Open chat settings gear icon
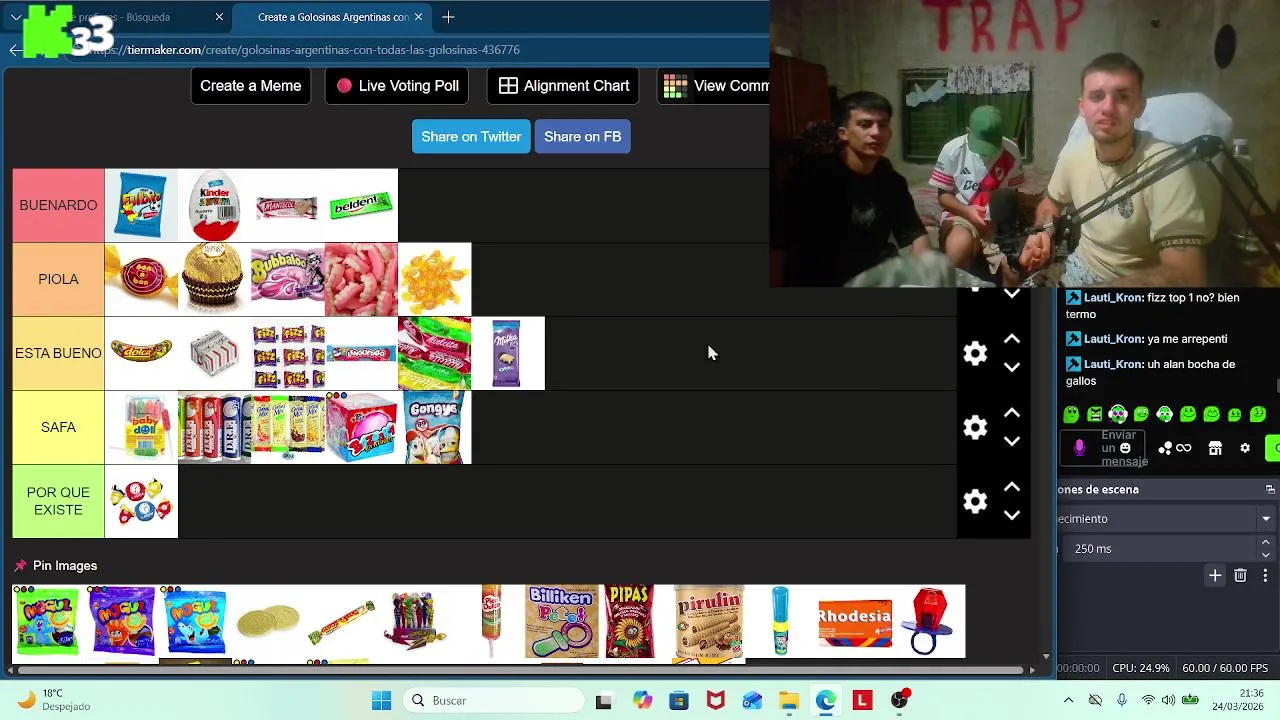Screen dimensions: 1280x720 coord(1245,448)
